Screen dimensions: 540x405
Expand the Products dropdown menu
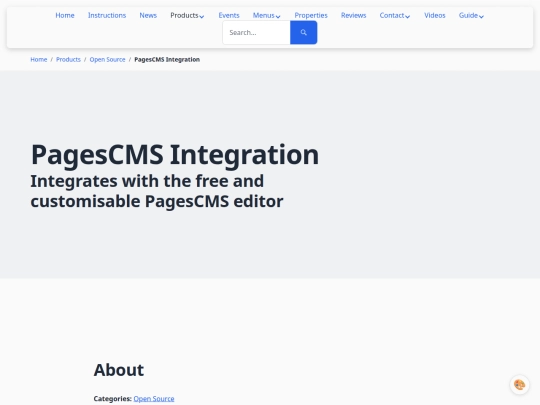187,15
